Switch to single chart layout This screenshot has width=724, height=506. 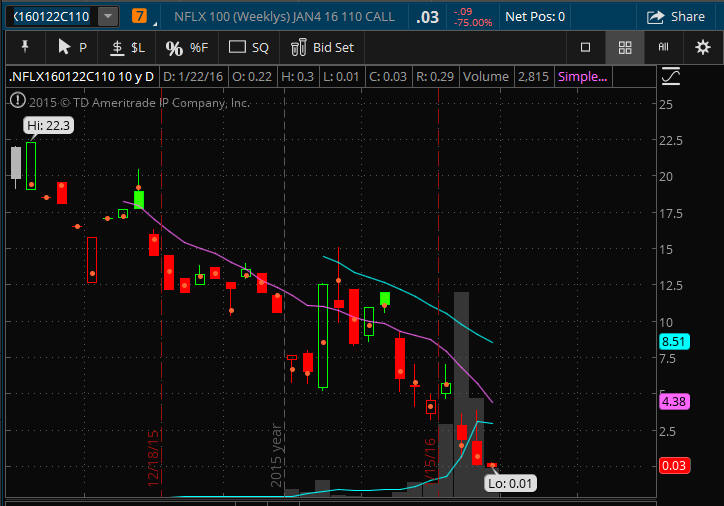tap(585, 47)
